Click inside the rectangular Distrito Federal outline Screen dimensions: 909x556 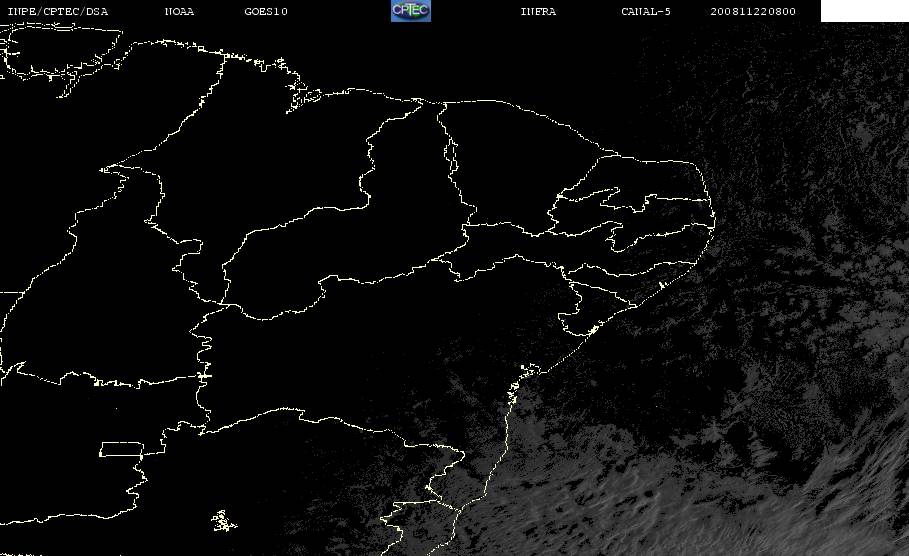click(x=122, y=449)
